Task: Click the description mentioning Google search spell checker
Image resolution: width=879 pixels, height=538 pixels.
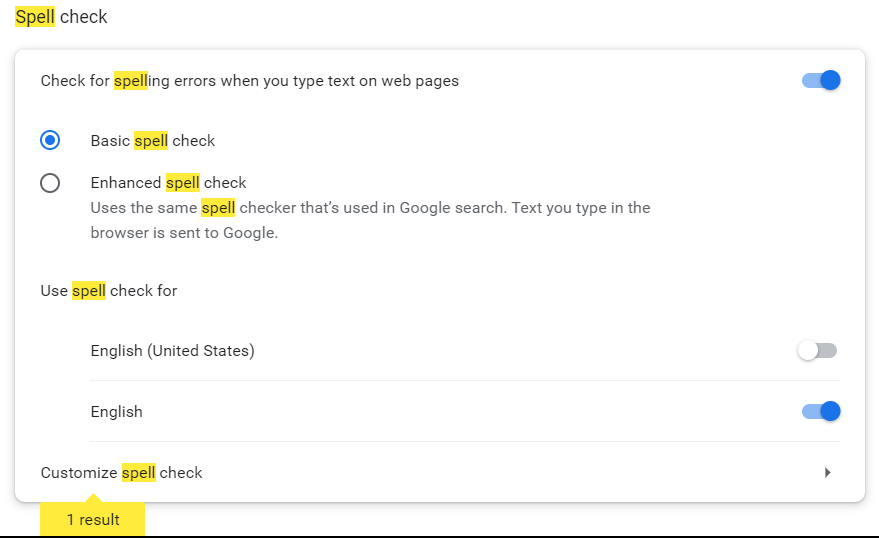Action: [370, 220]
